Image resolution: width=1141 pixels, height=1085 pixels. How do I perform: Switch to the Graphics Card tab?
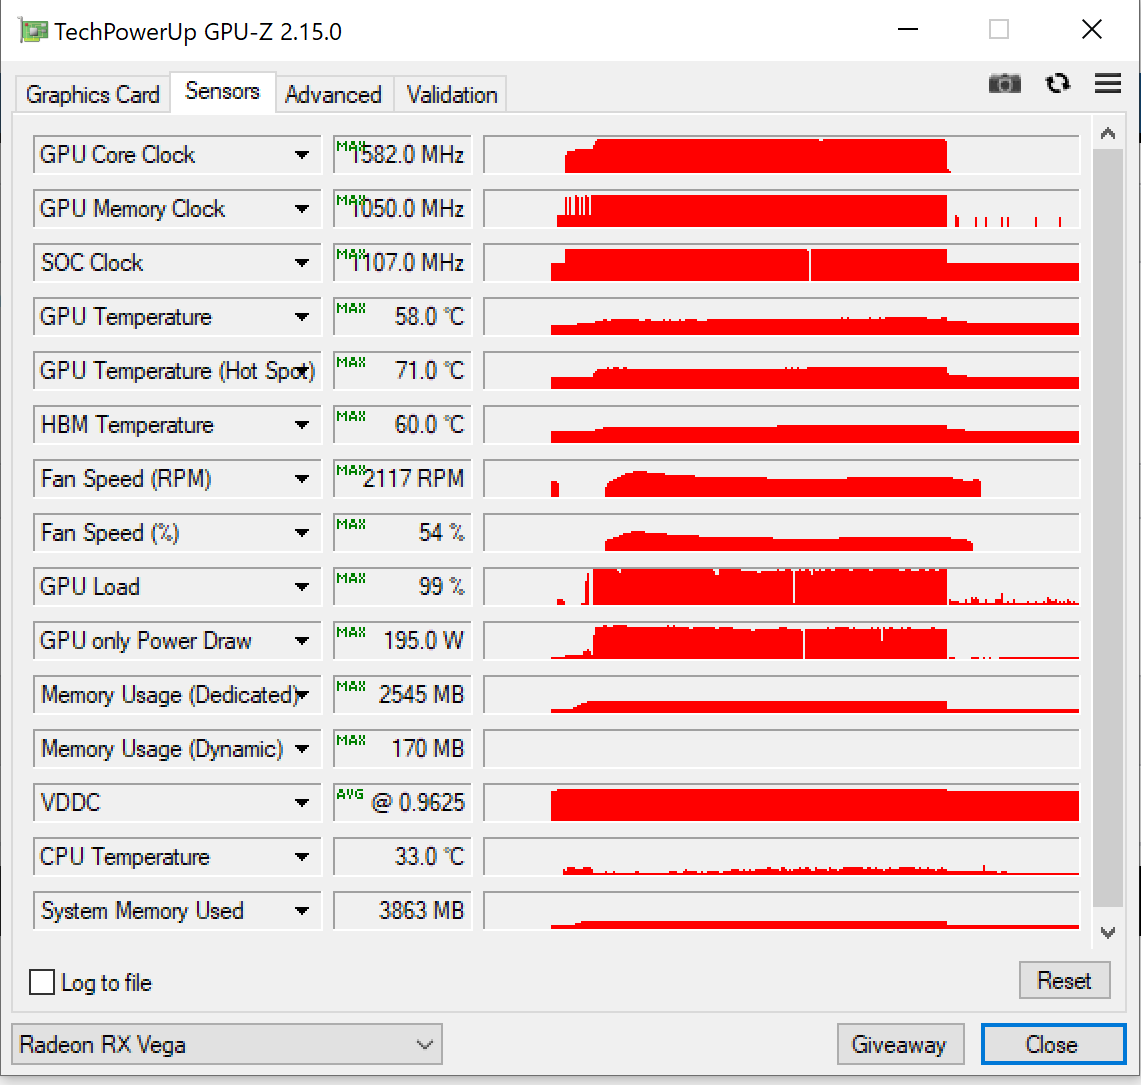click(92, 95)
